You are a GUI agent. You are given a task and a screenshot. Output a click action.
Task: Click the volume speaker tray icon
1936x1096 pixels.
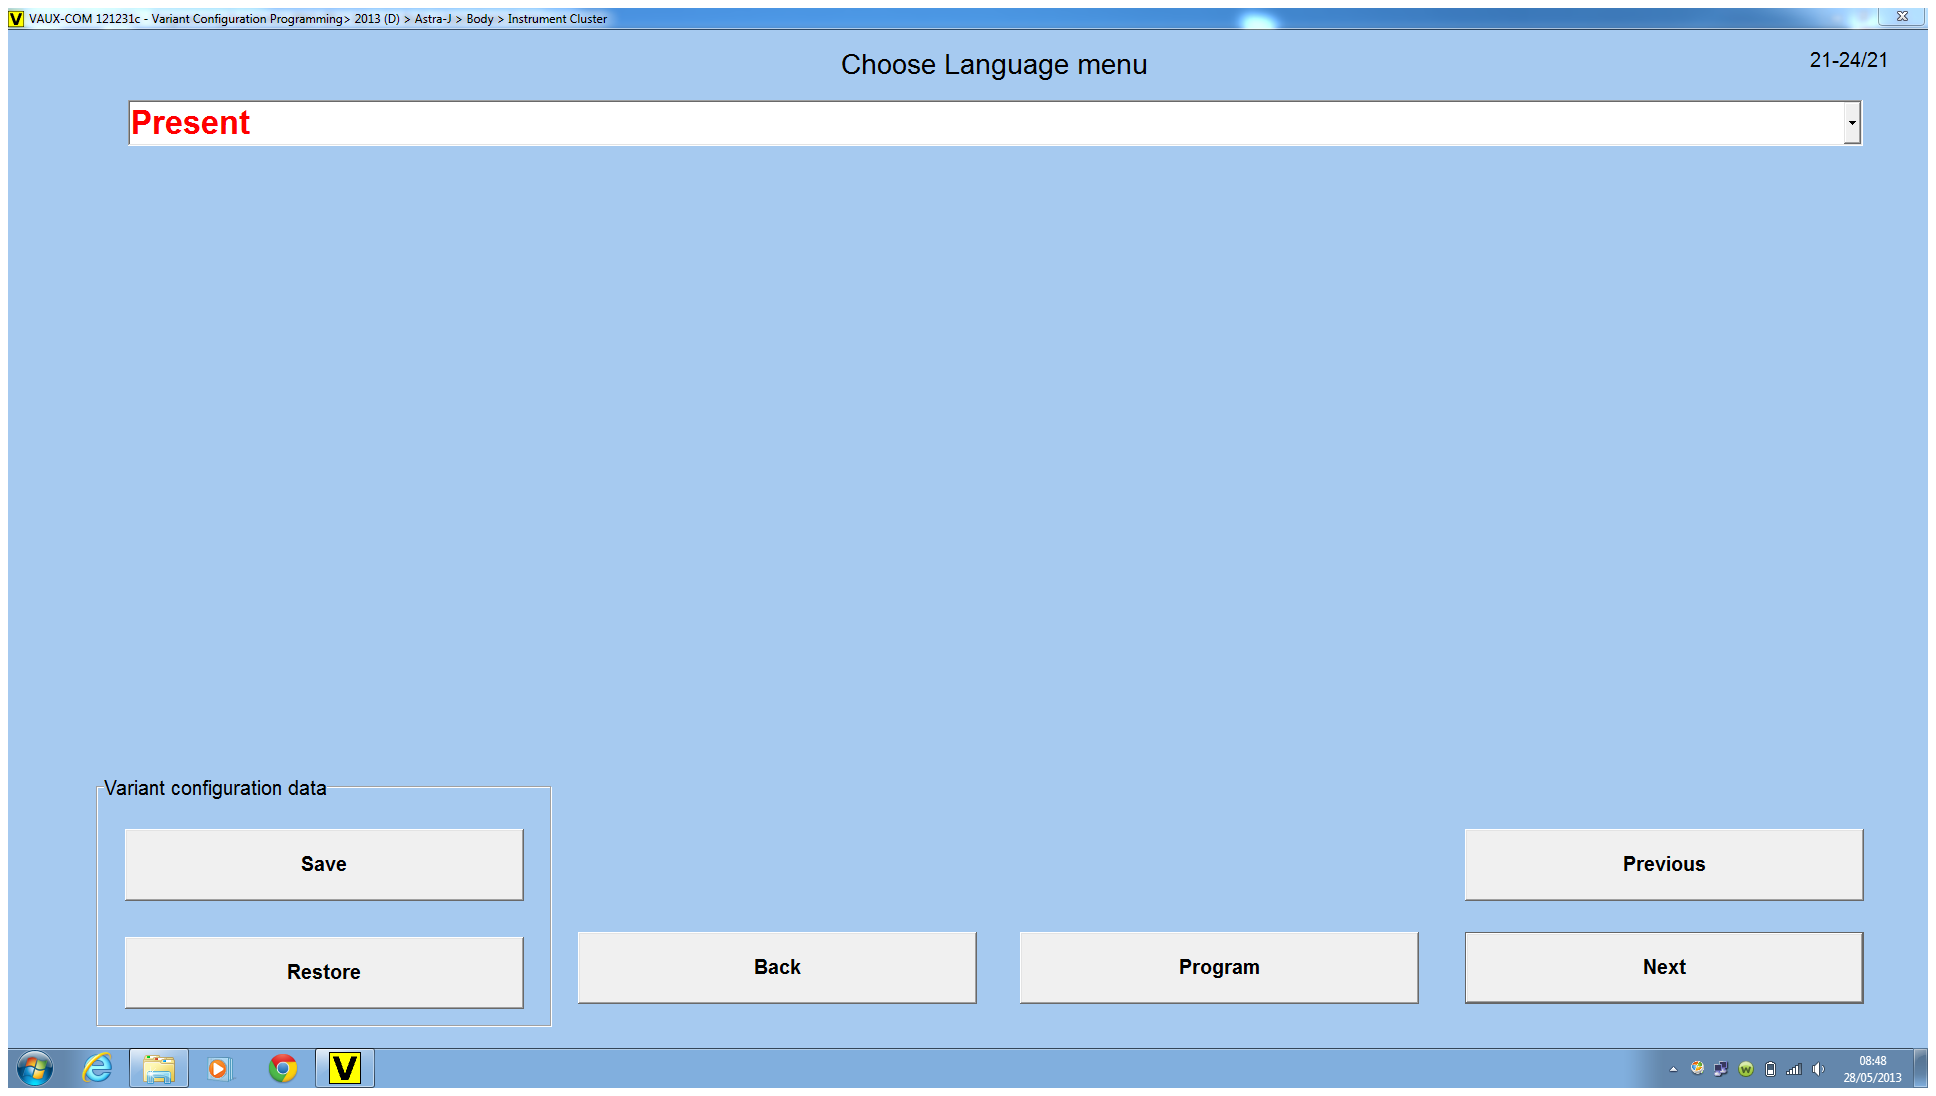(1818, 1069)
